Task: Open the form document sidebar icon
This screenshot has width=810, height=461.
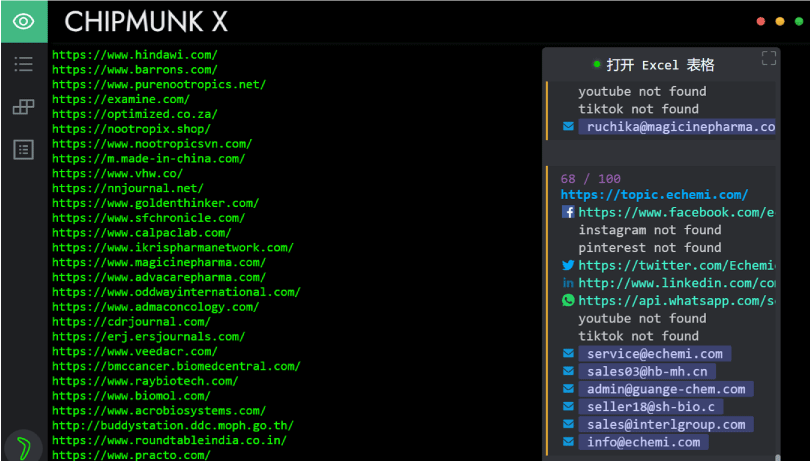Action: pyautogui.click(x=24, y=149)
